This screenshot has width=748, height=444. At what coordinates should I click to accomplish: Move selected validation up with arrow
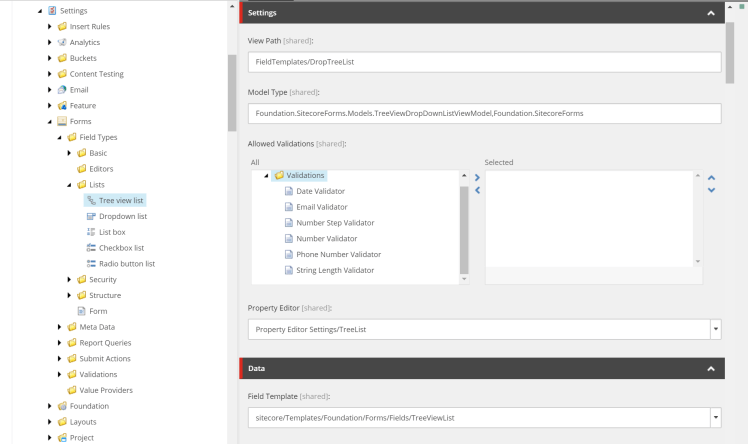[x=711, y=177]
